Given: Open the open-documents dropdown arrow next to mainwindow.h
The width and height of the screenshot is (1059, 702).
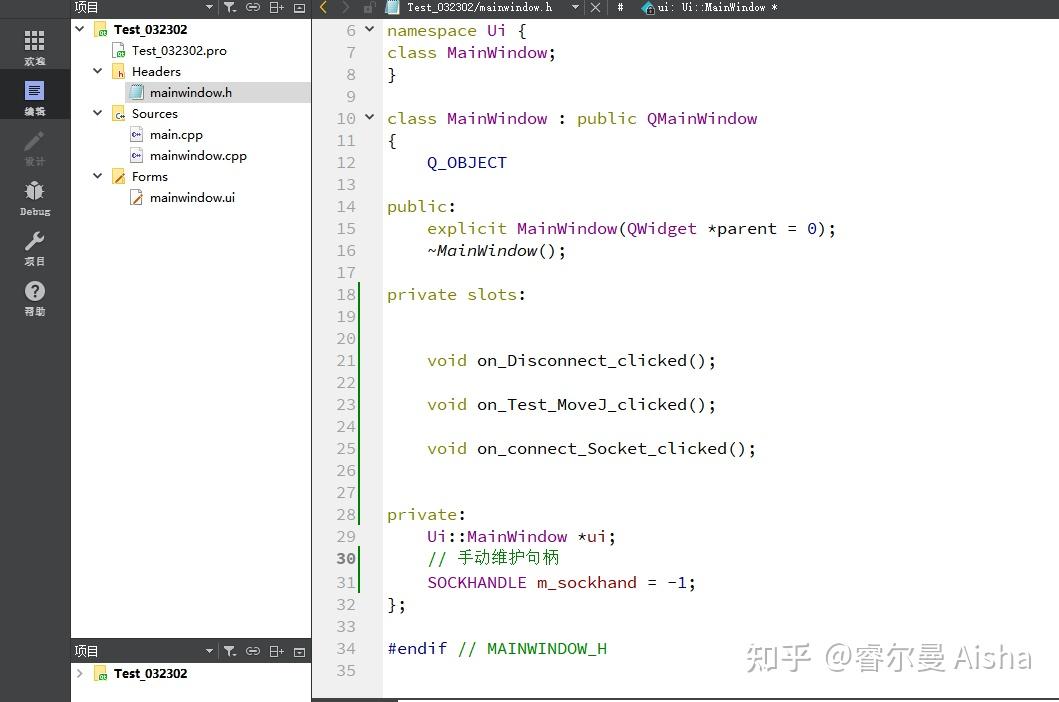Looking at the screenshot, I should click(x=575, y=7).
